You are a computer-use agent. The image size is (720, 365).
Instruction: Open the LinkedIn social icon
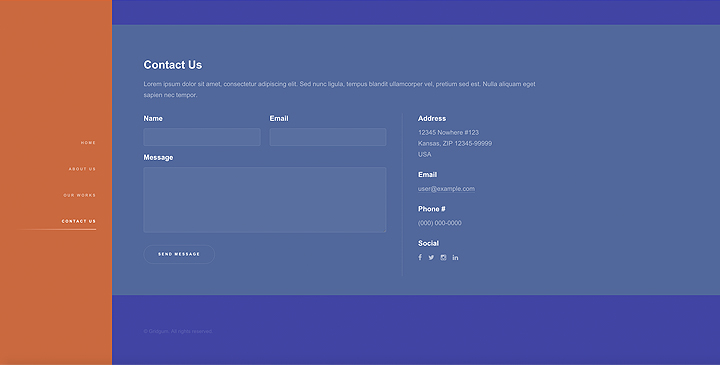(x=455, y=258)
